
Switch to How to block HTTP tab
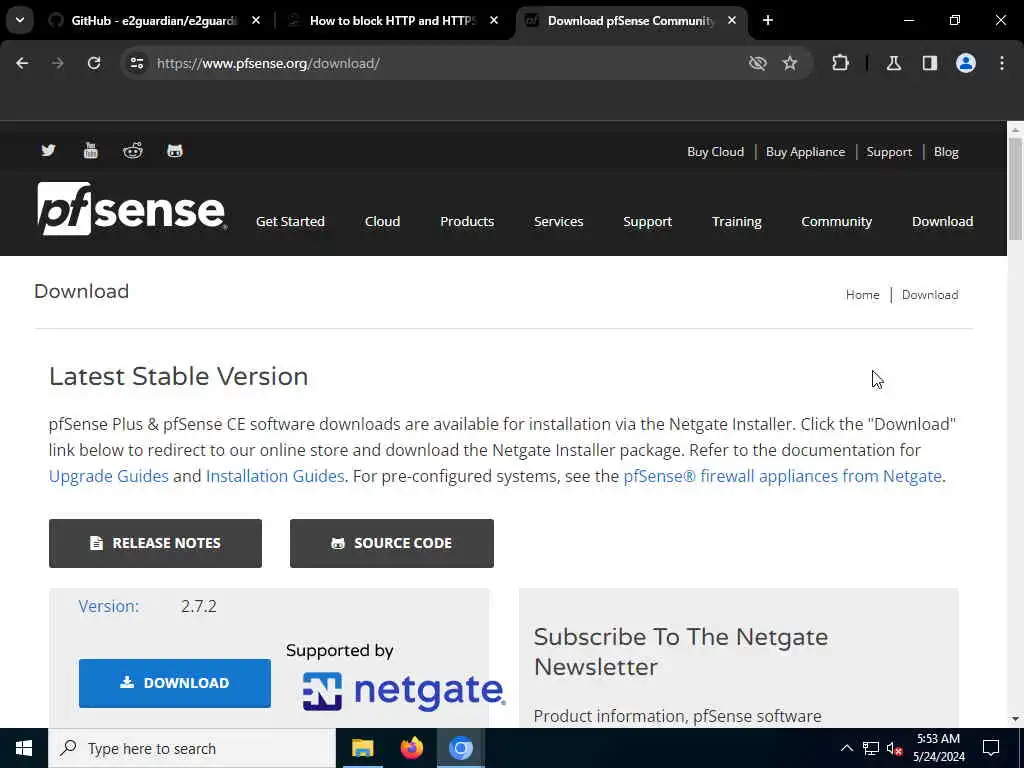point(392,20)
